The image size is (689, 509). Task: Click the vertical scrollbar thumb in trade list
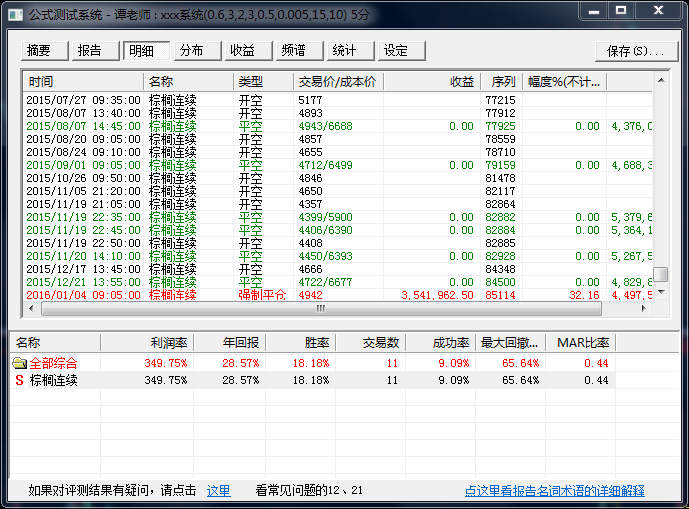[660, 274]
